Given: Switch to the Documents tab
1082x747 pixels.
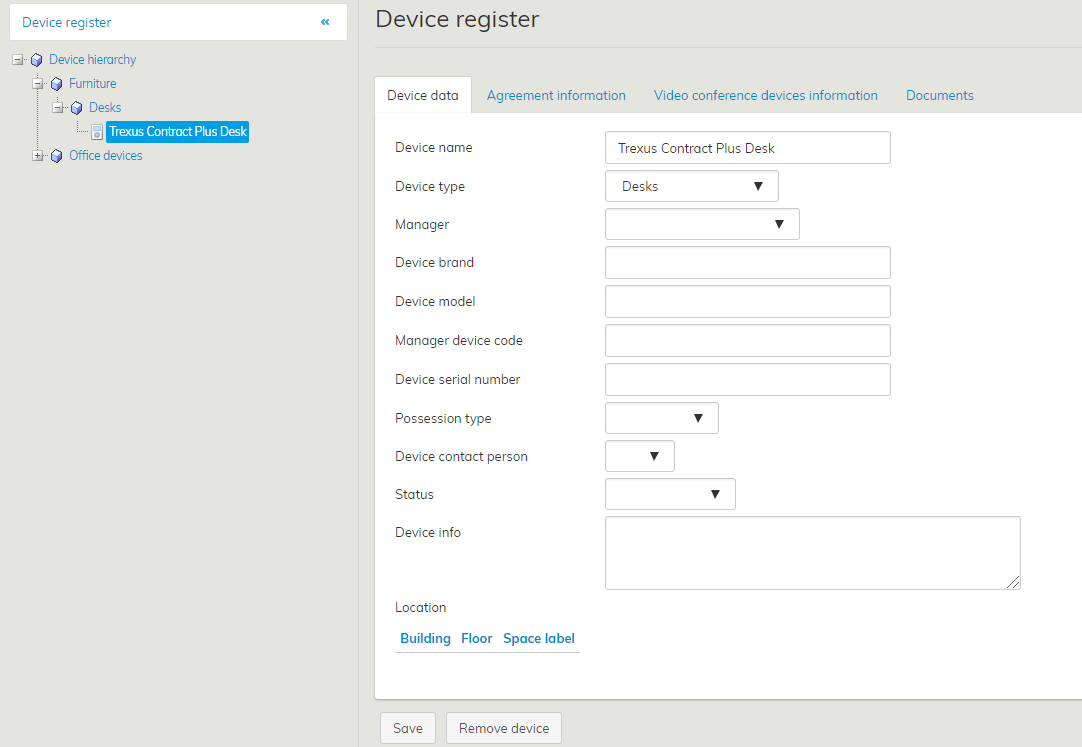Looking at the screenshot, I should point(939,96).
